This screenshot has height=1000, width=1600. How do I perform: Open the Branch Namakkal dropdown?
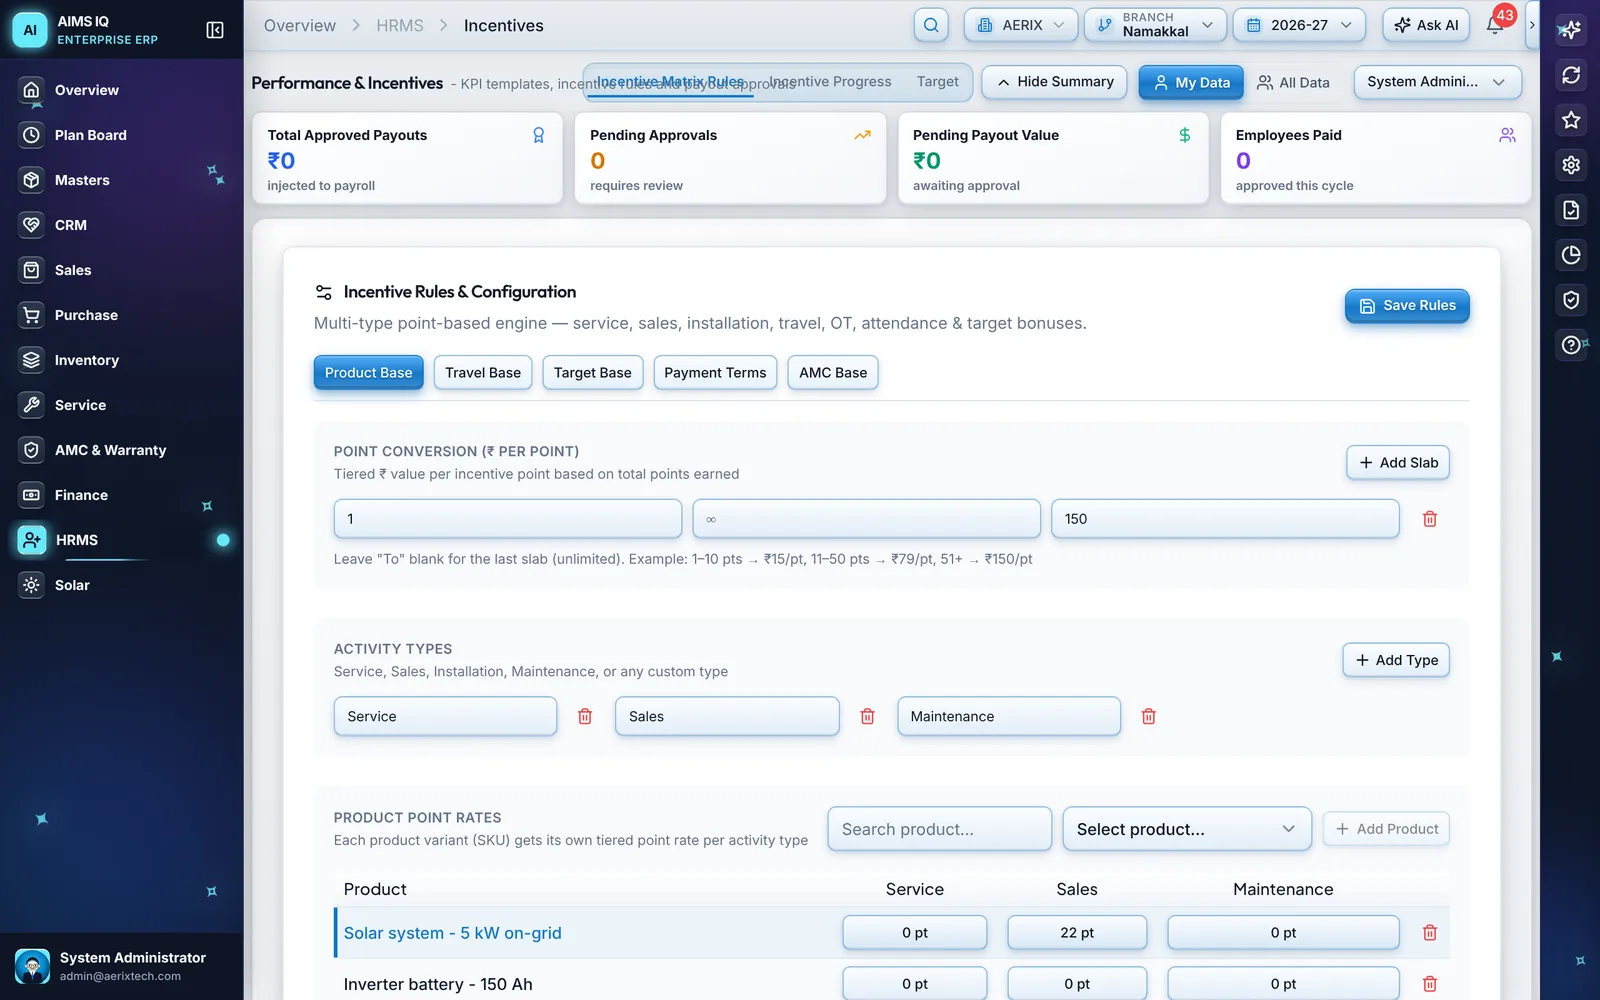coord(1155,25)
